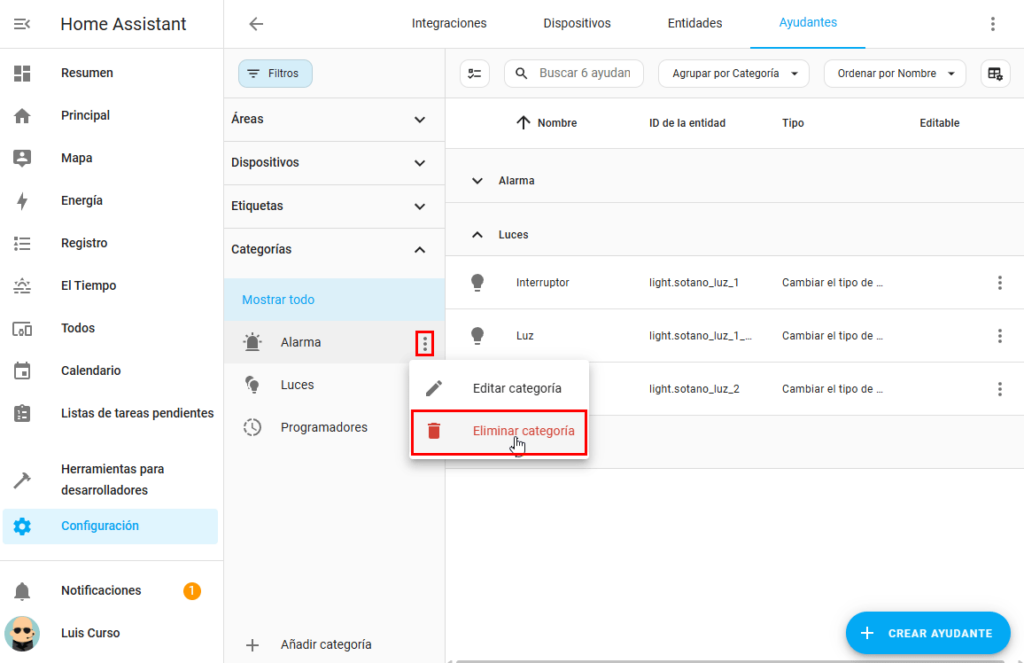Open Notificaciones bell in sidebar
Screen dimensions: 1024x663
click(x=22, y=591)
